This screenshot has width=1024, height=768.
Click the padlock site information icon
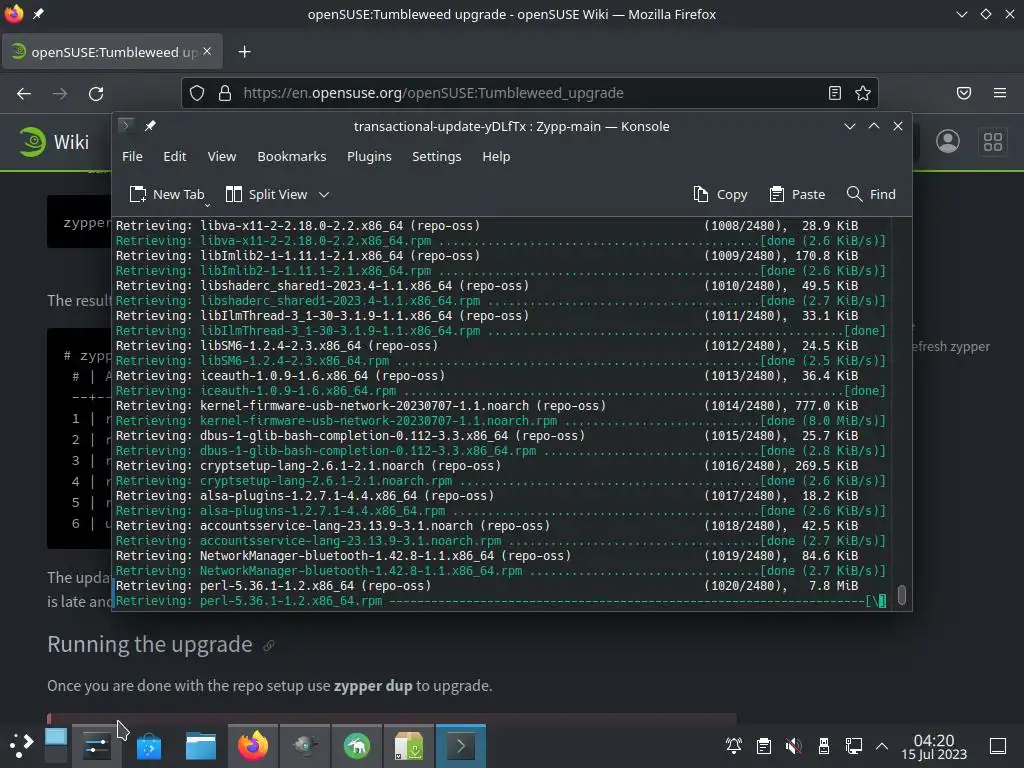(225, 93)
